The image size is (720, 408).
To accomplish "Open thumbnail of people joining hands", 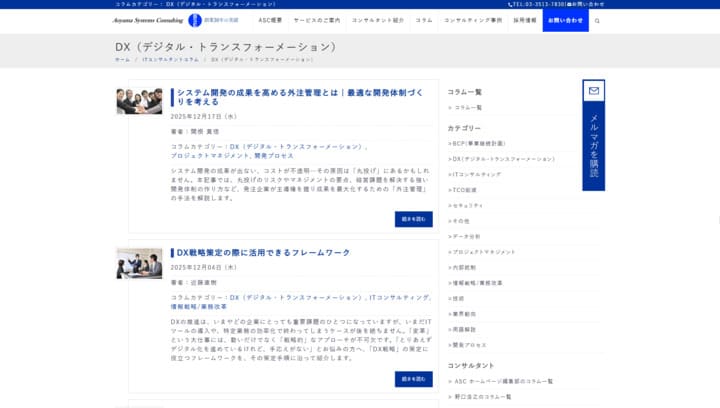I will tap(139, 101).
